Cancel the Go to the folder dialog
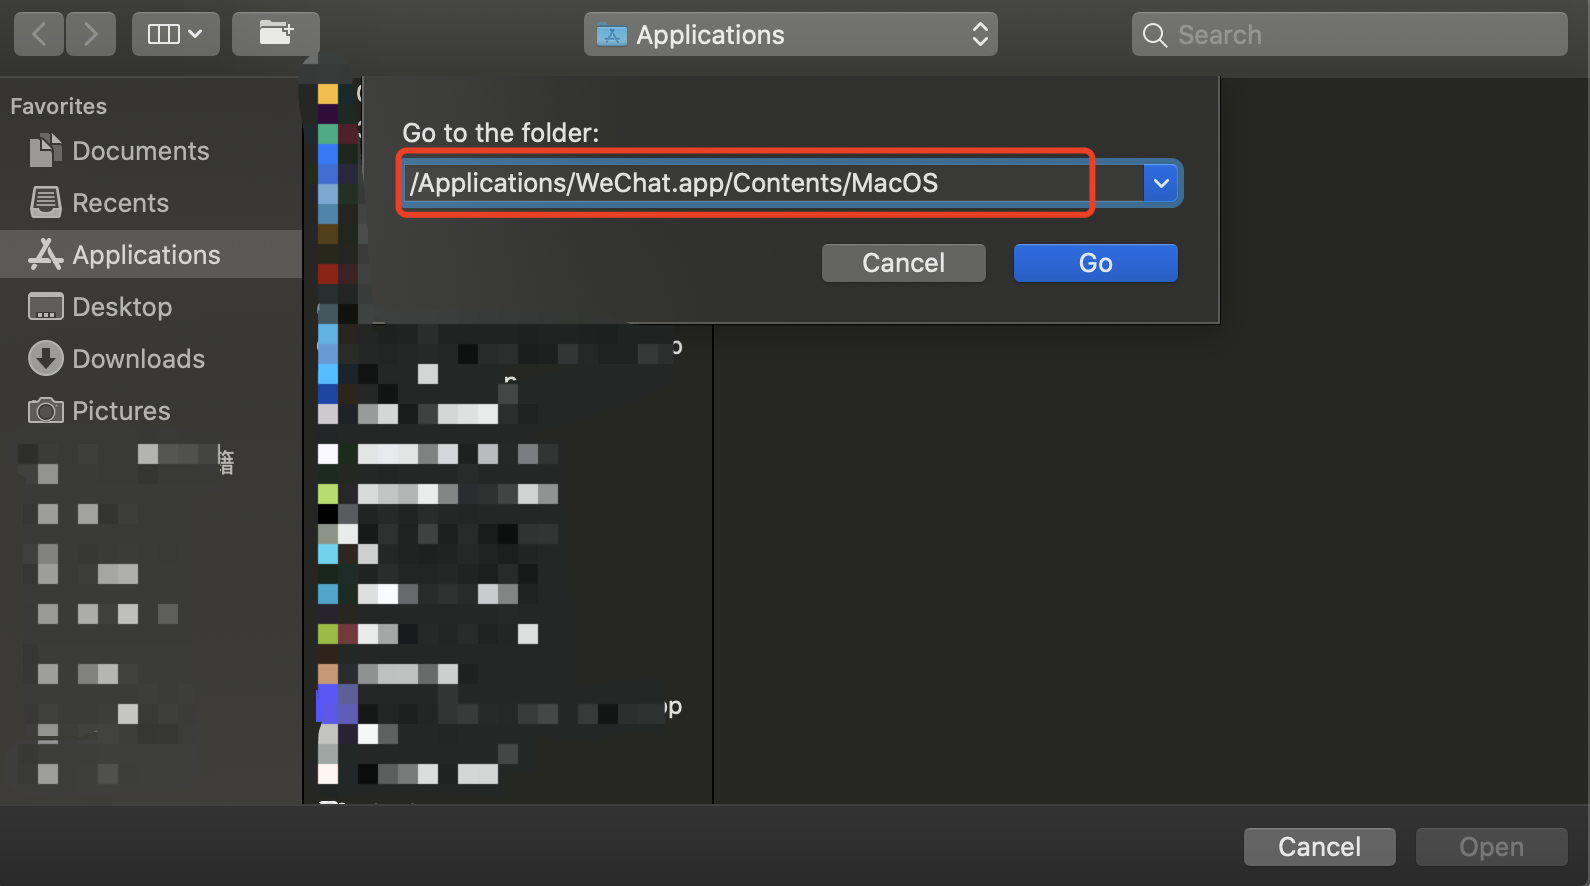Viewport: 1590px width, 886px height. 903,263
